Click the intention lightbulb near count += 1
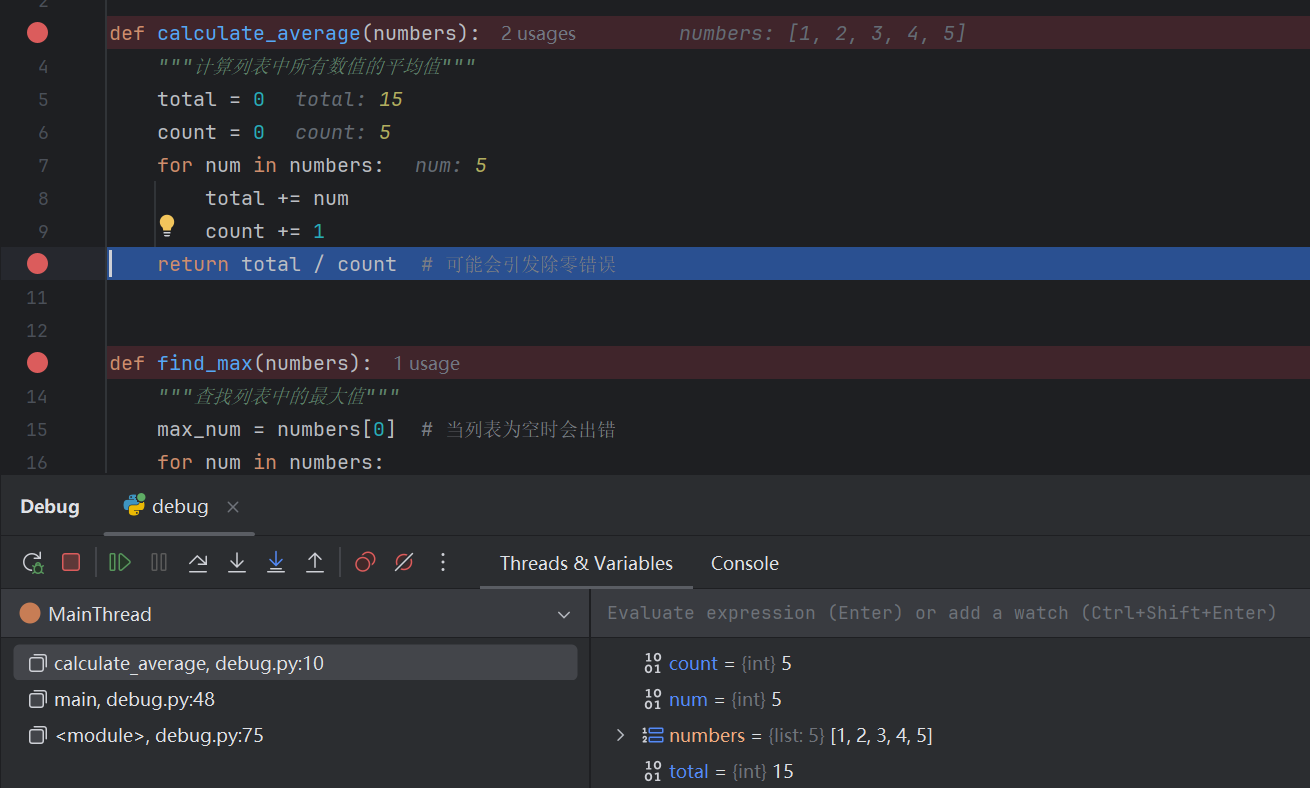The height and width of the screenshot is (788, 1310). pos(166,224)
